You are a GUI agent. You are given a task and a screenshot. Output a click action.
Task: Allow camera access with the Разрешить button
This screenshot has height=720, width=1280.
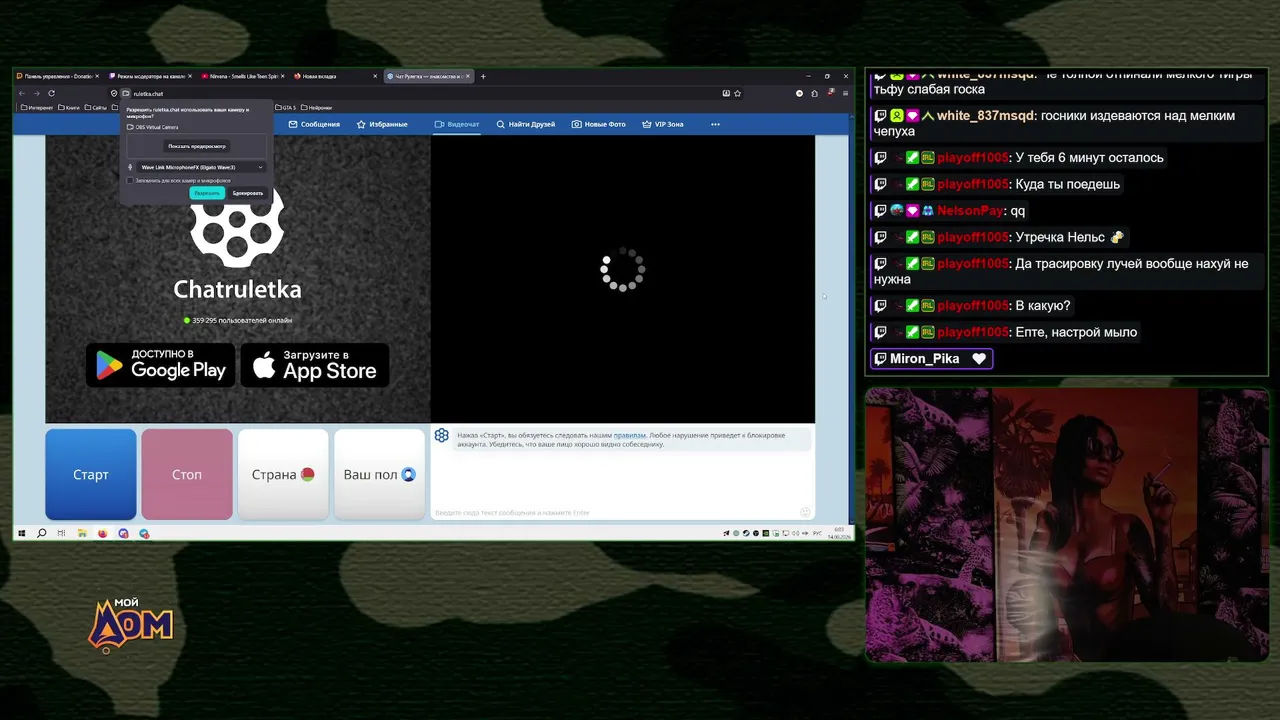(207, 193)
